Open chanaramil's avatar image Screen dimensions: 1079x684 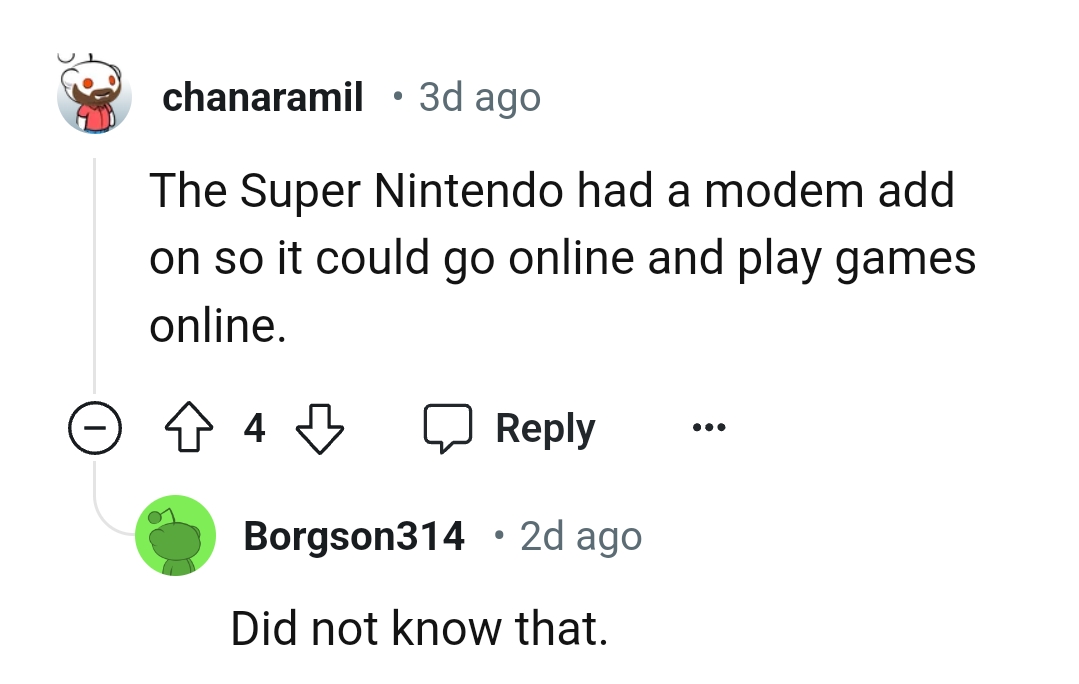(x=95, y=96)
